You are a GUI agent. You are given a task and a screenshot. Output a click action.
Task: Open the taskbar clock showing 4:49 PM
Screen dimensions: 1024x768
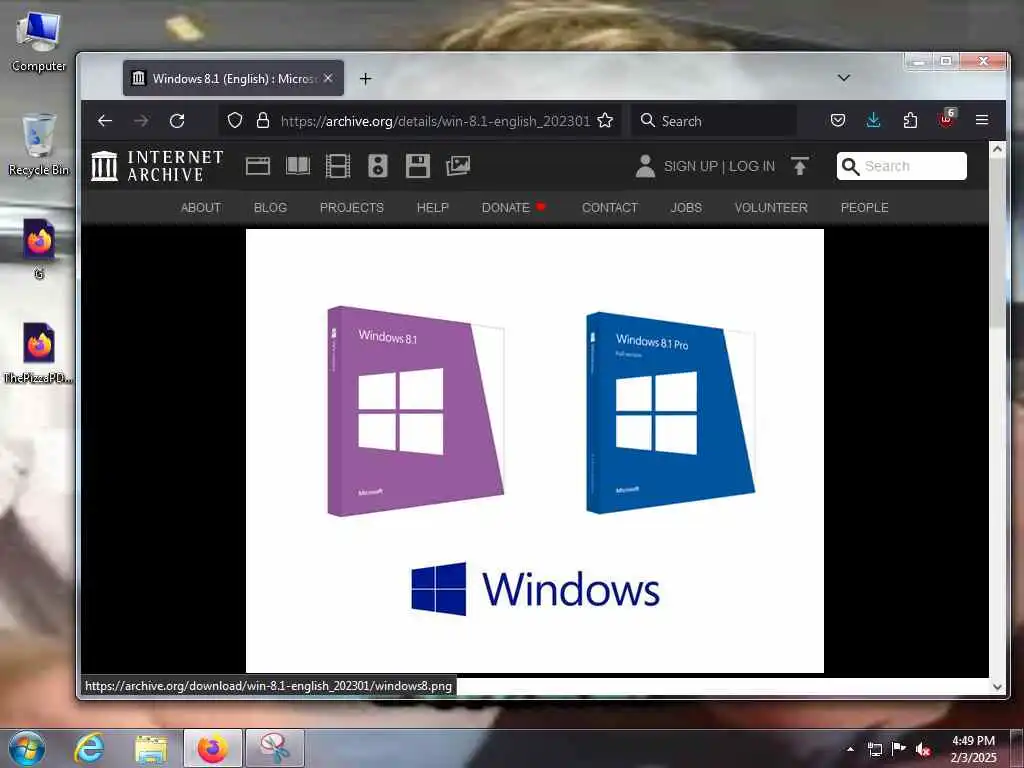tap(974, 749)
